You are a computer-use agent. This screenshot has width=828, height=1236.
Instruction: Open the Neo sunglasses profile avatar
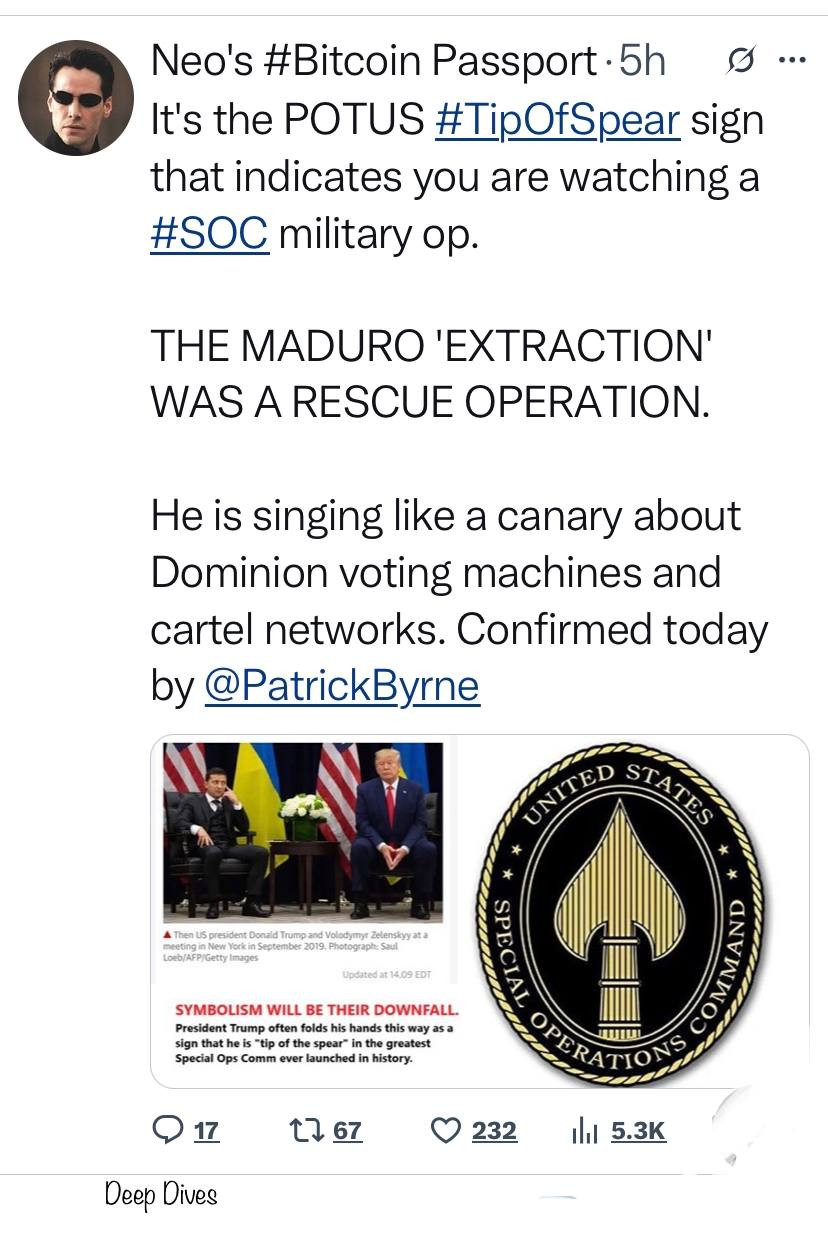tap(75, 98)
